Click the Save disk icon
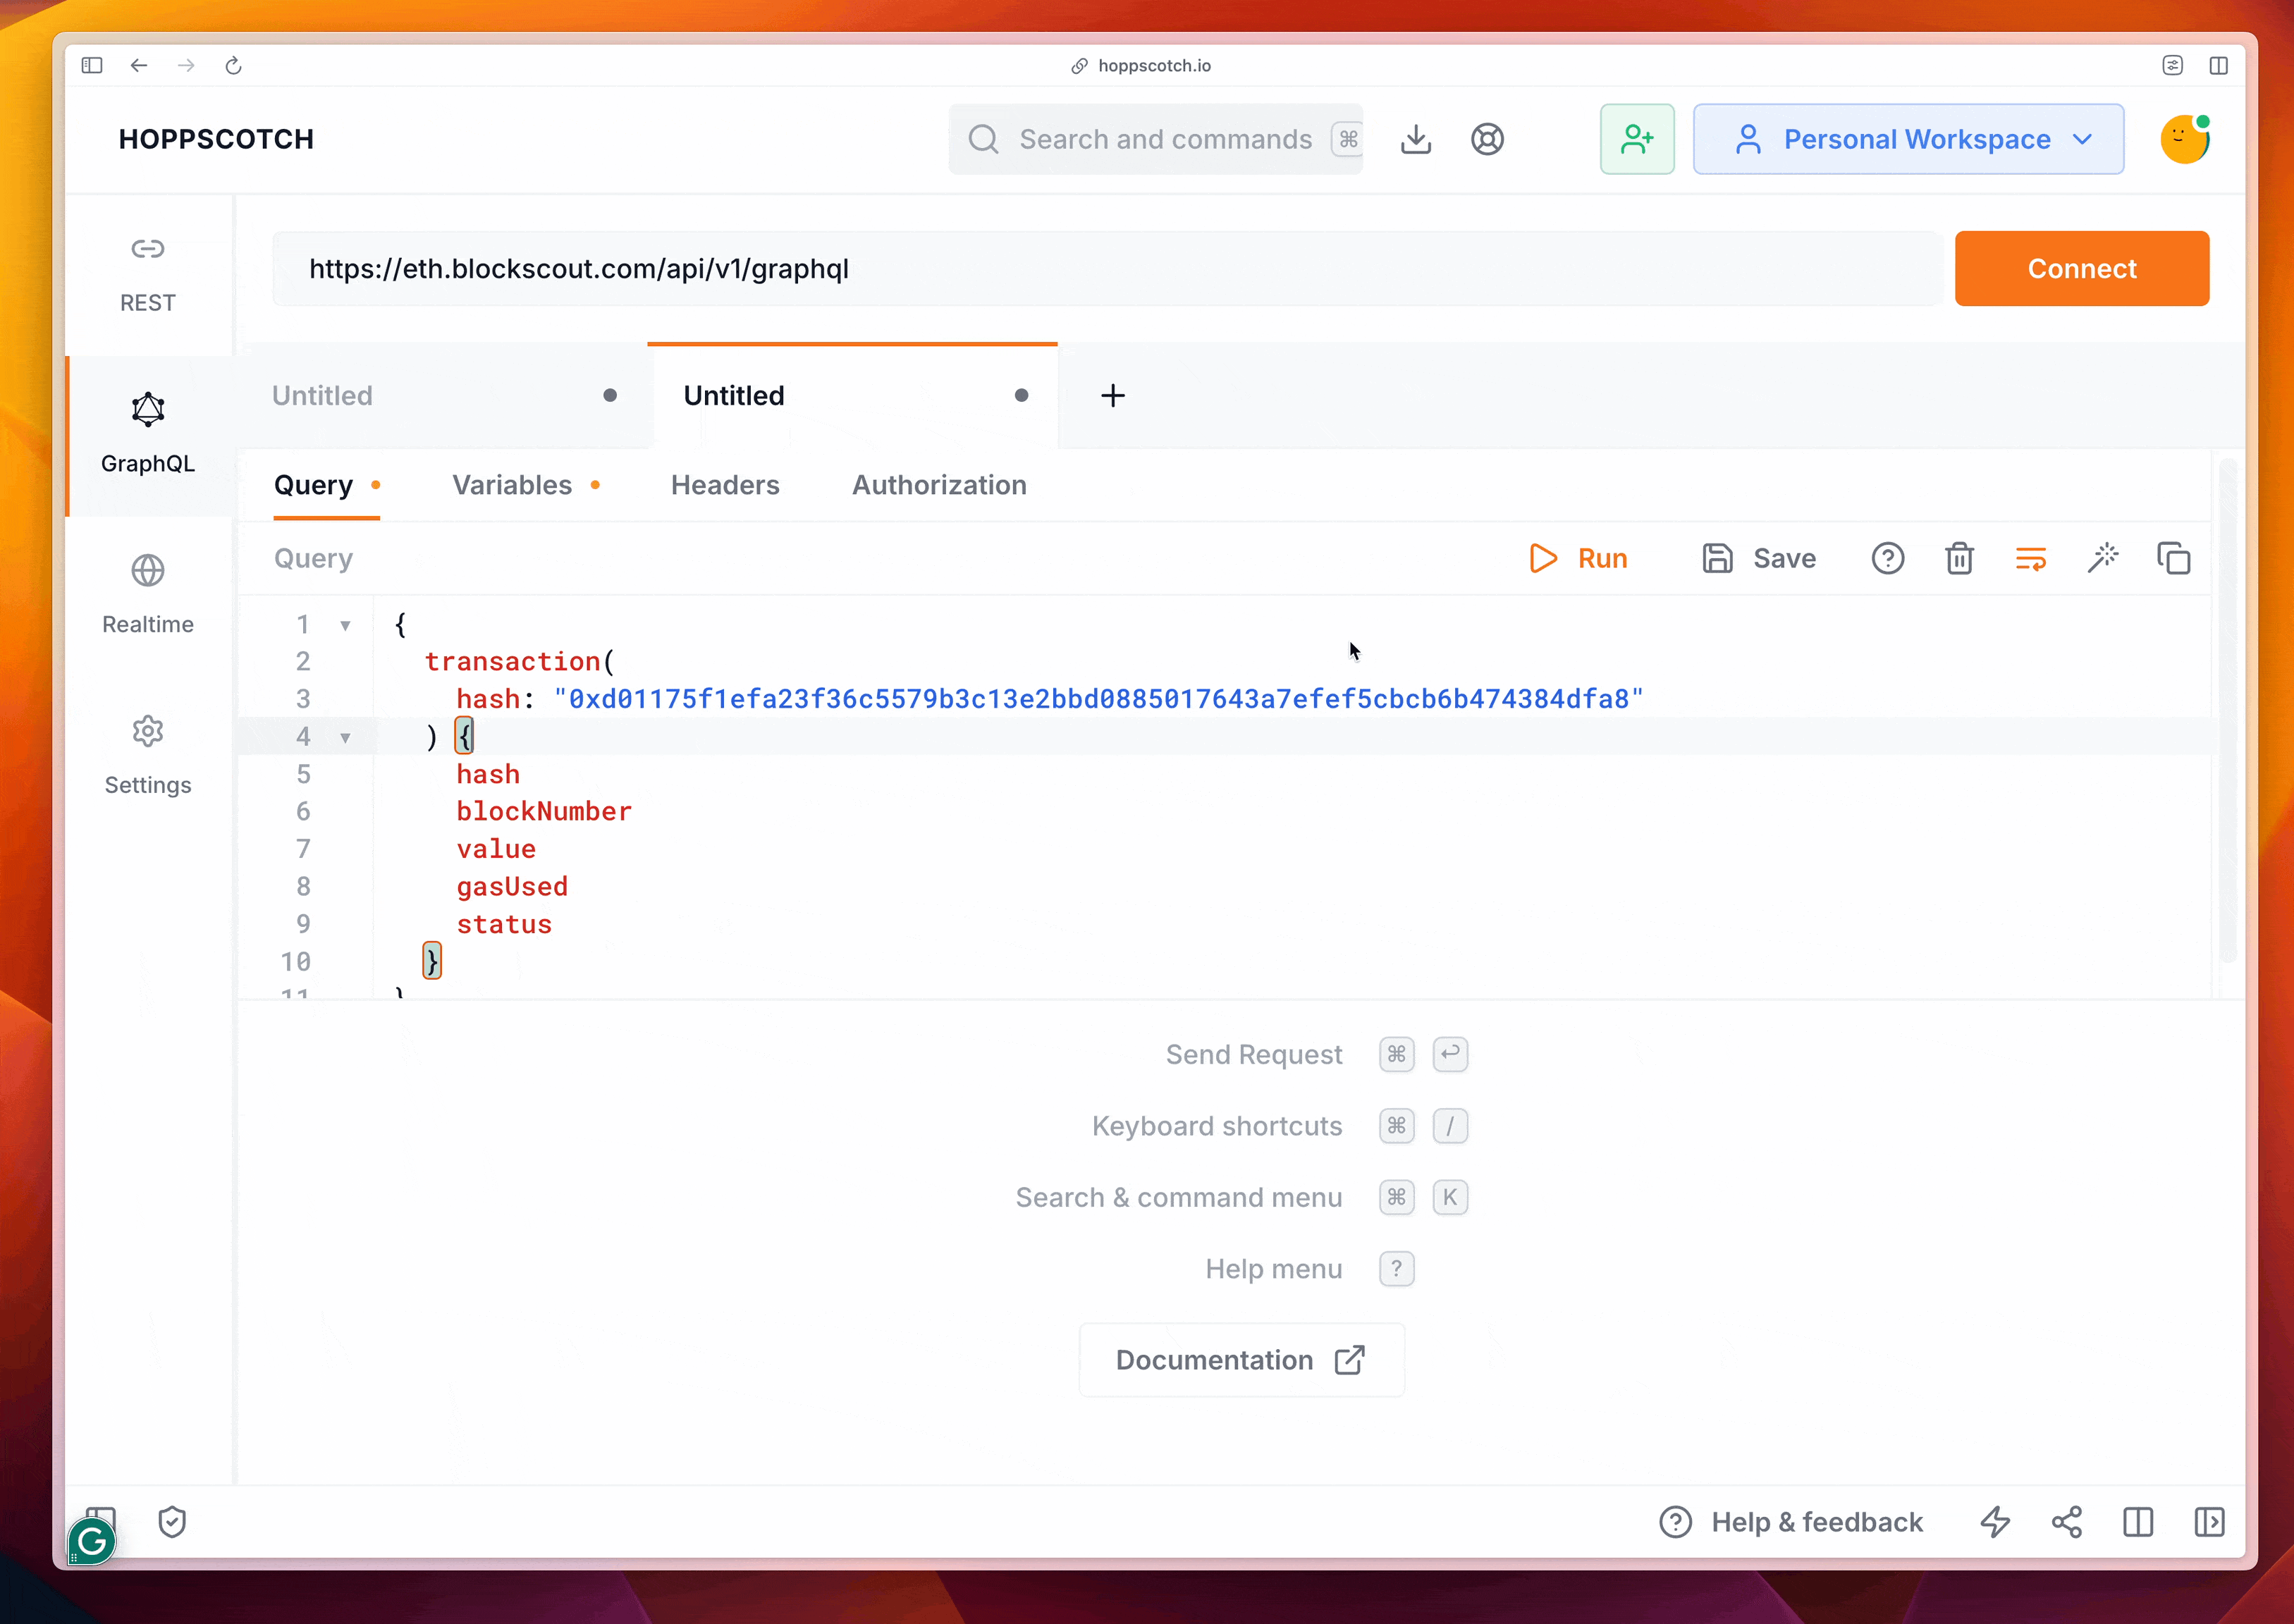The image size is (2294, 1624). [x=1717, y=558]
